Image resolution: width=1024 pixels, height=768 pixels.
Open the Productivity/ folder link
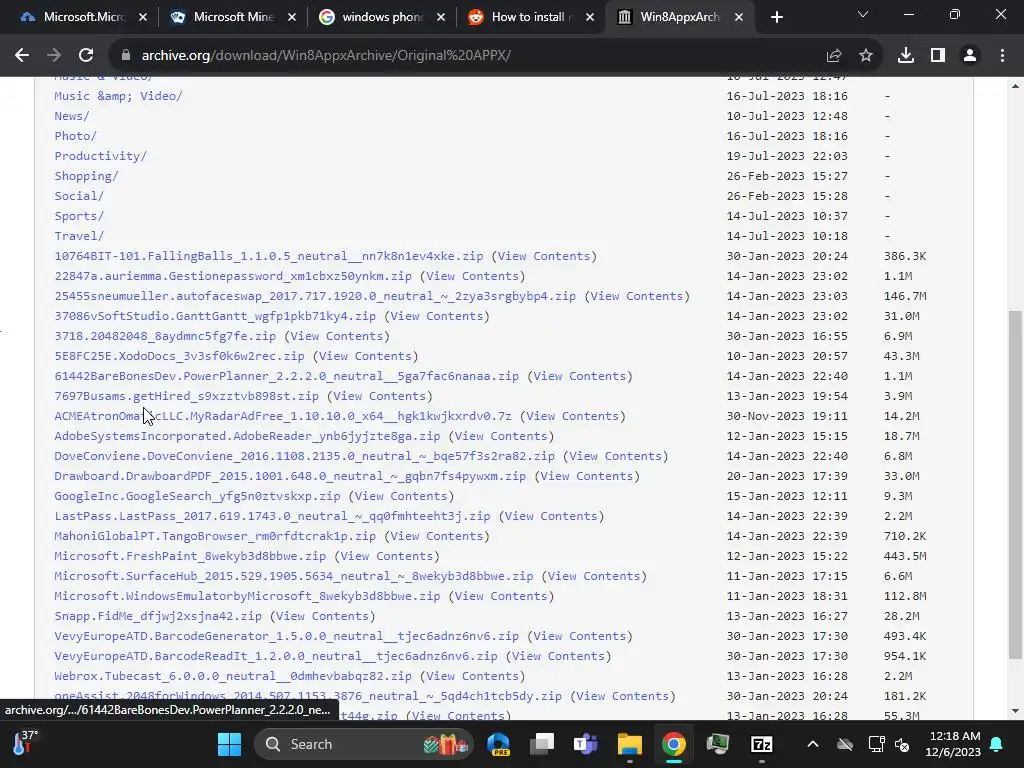(x=101, y=156)
